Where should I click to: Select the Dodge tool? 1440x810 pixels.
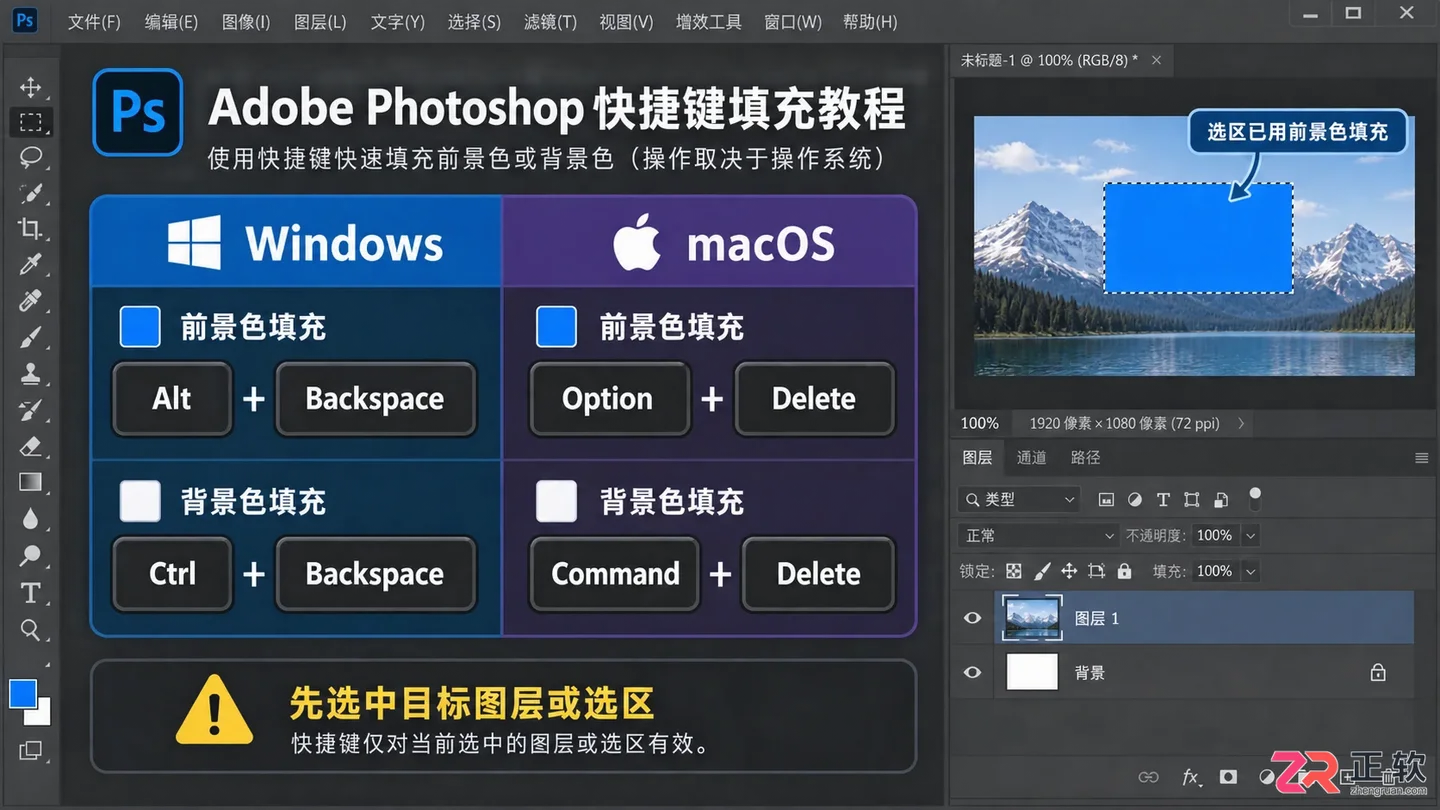(30, 555)
